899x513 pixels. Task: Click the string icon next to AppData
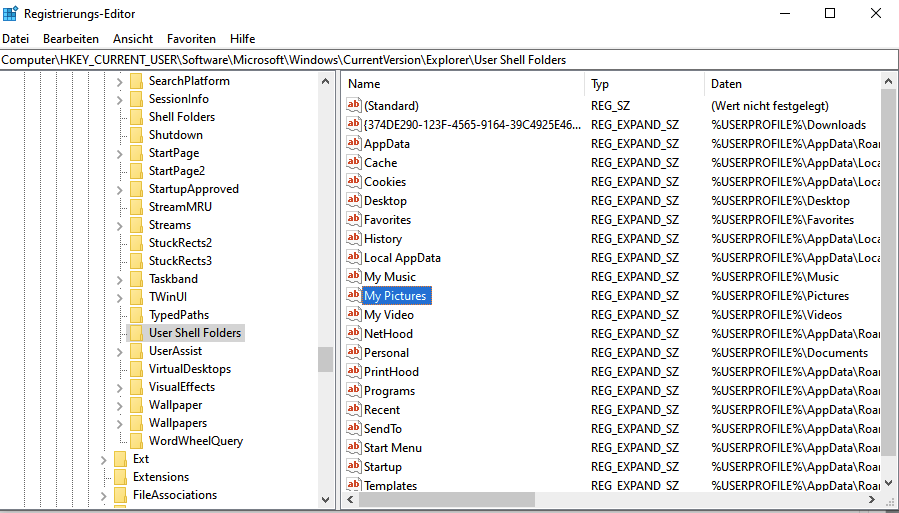[x=354, y=143]
